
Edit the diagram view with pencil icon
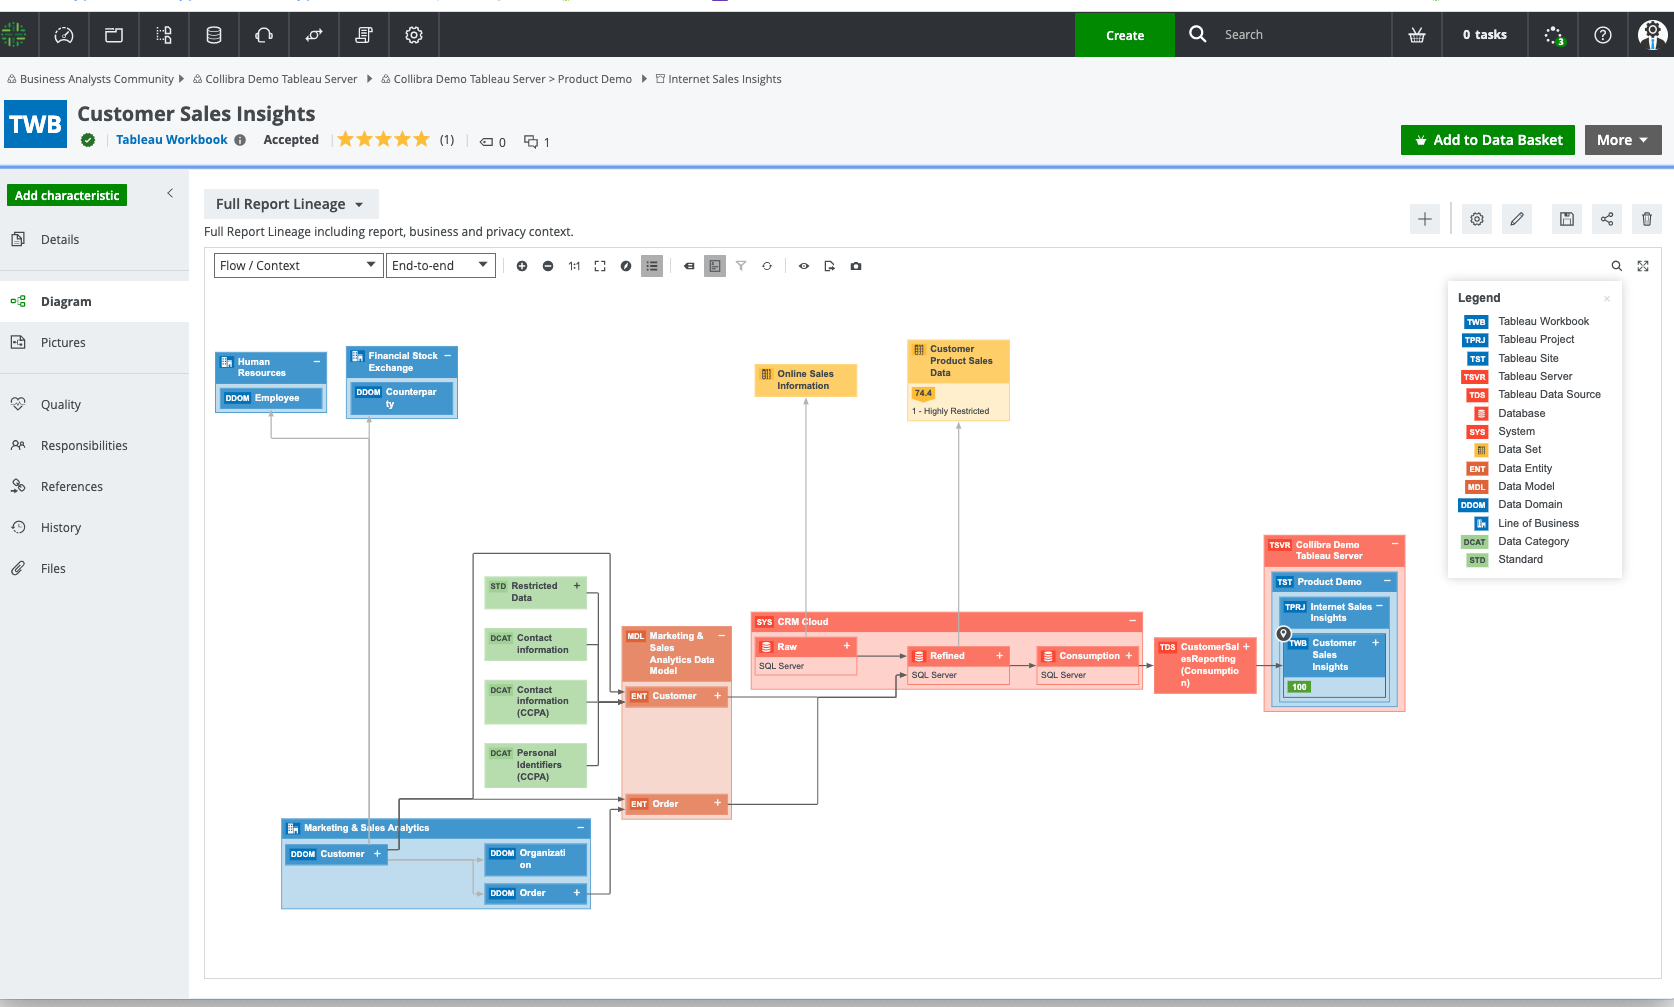(1517, 219)
